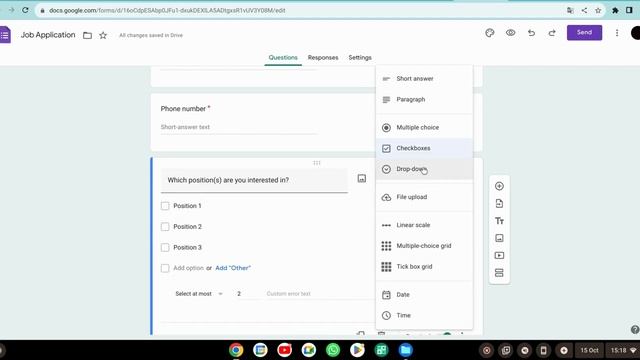
Task: Click the Add "Other" link
Action: [233, 268]
